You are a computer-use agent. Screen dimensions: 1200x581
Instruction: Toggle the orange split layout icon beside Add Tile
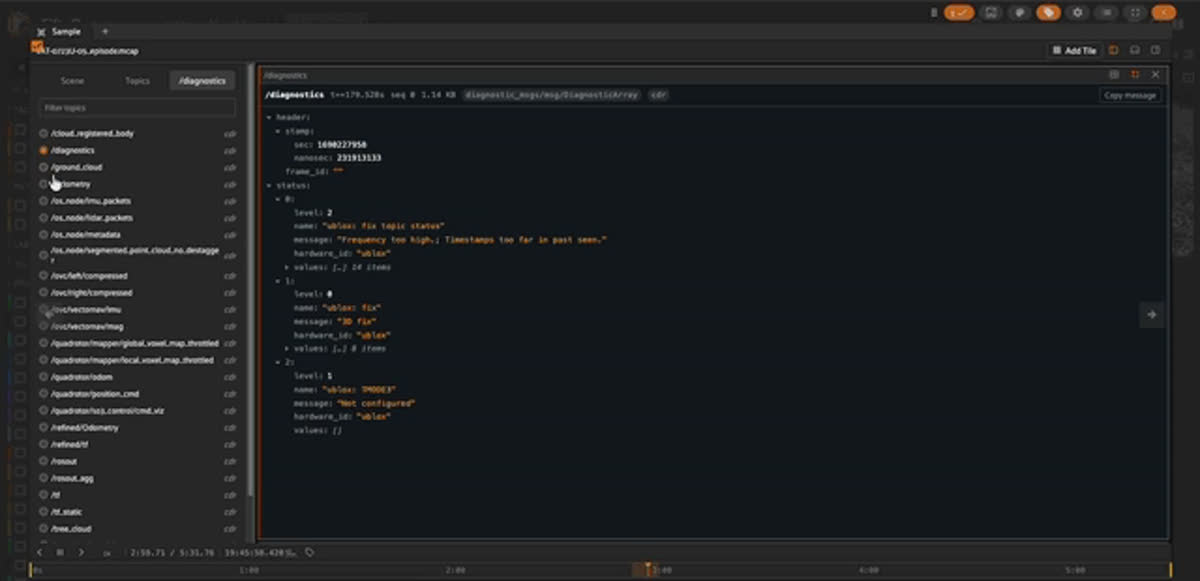pyautogui.click(x=1114, y=50)
